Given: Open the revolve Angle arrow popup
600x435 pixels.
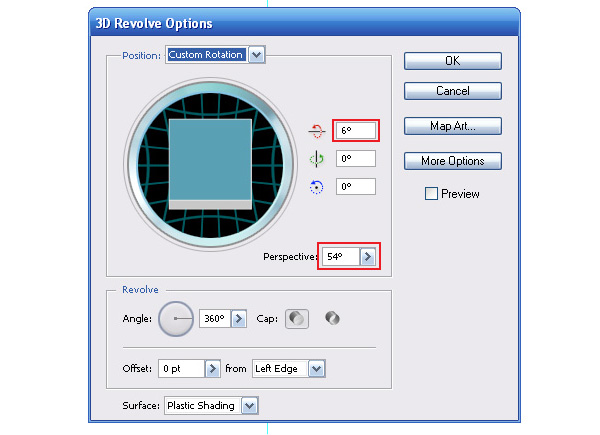Looking at the screenshot, I should pos(239,318).
